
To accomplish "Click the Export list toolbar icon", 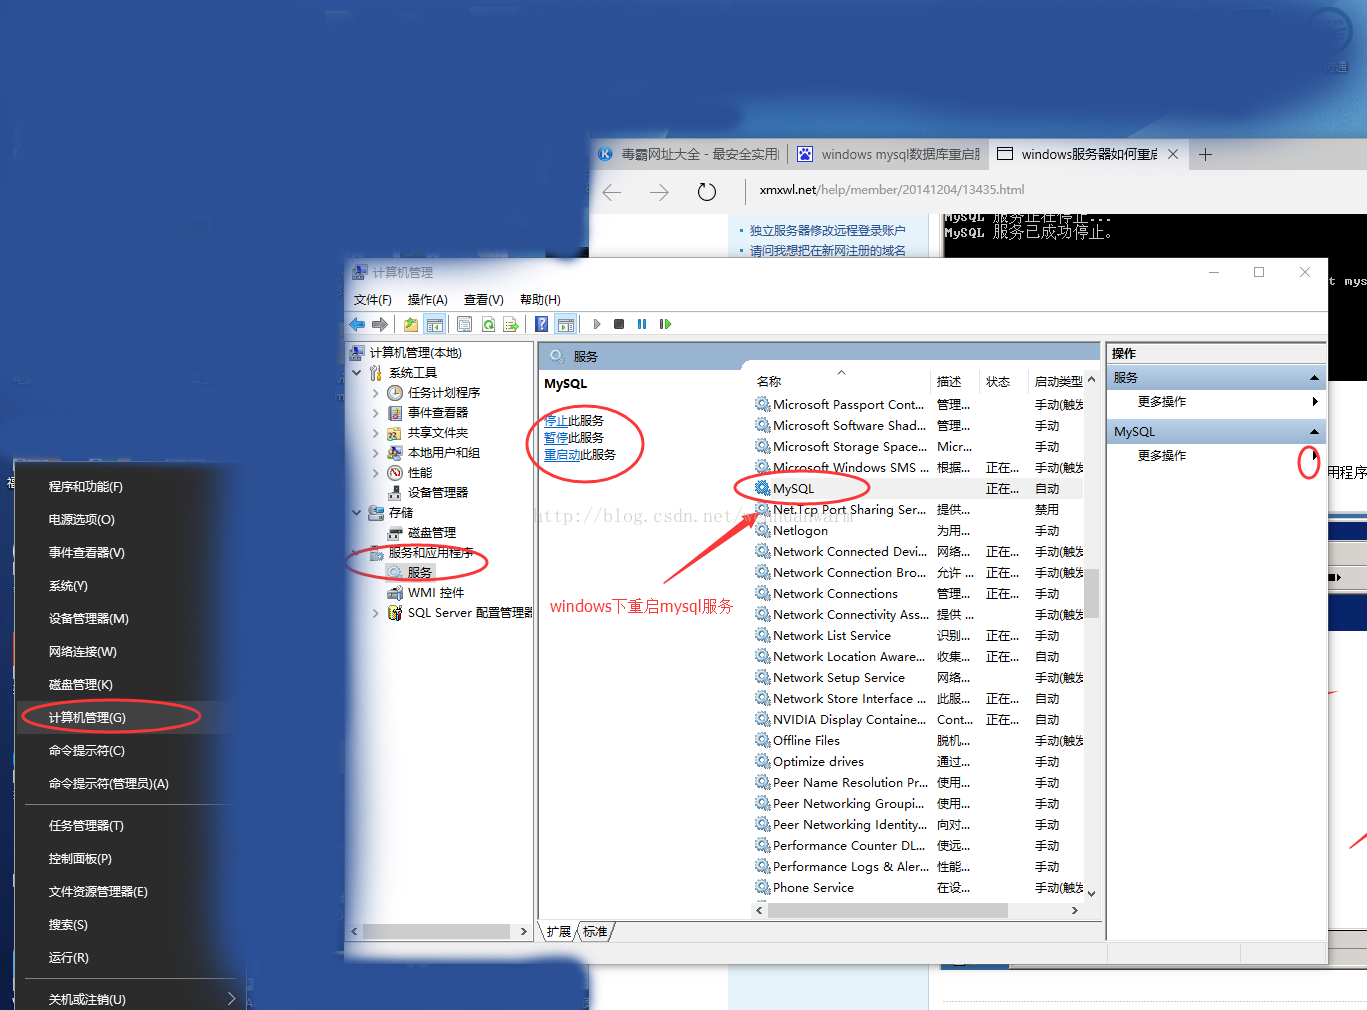I will (x=511, y=324).
